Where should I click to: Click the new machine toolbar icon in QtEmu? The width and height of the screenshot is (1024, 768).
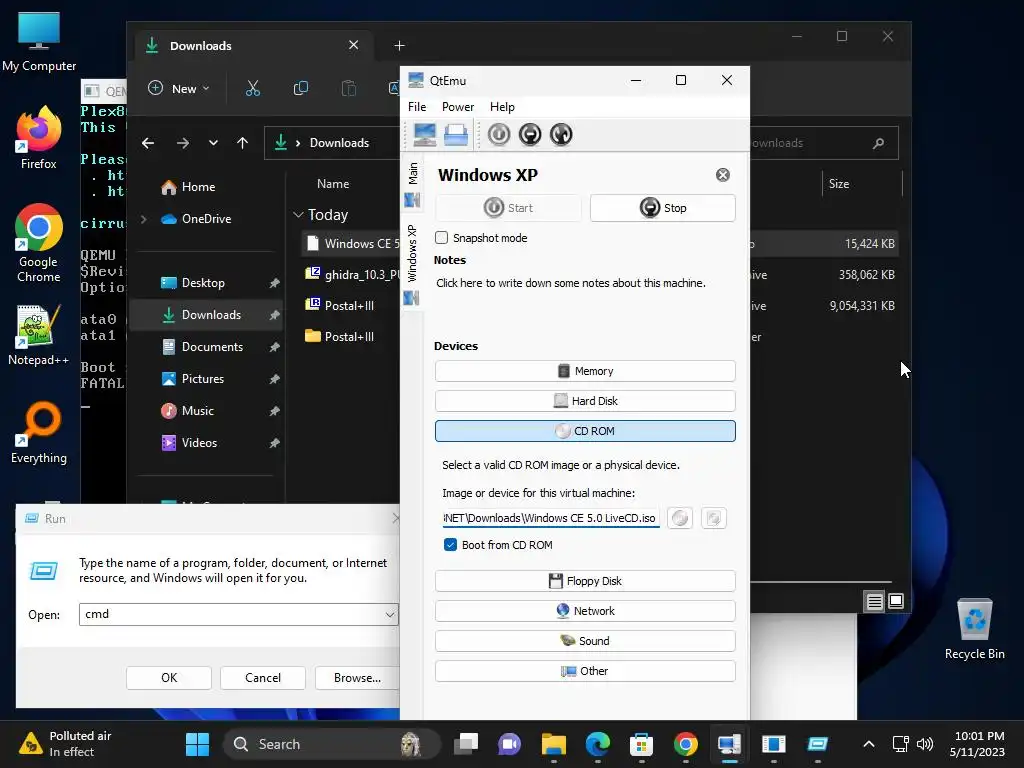coord(424,135)
